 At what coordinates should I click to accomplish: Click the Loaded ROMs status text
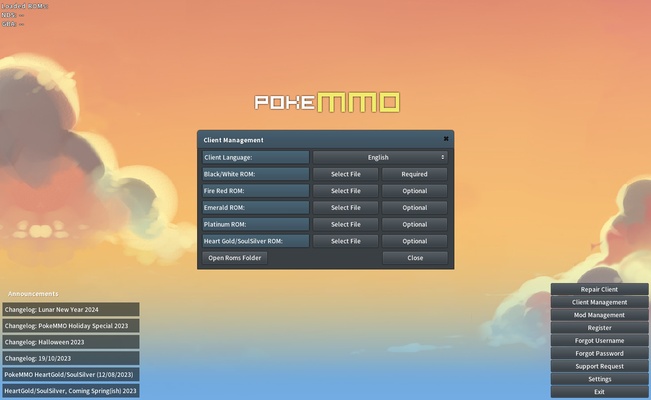click(x=25, y=6)
